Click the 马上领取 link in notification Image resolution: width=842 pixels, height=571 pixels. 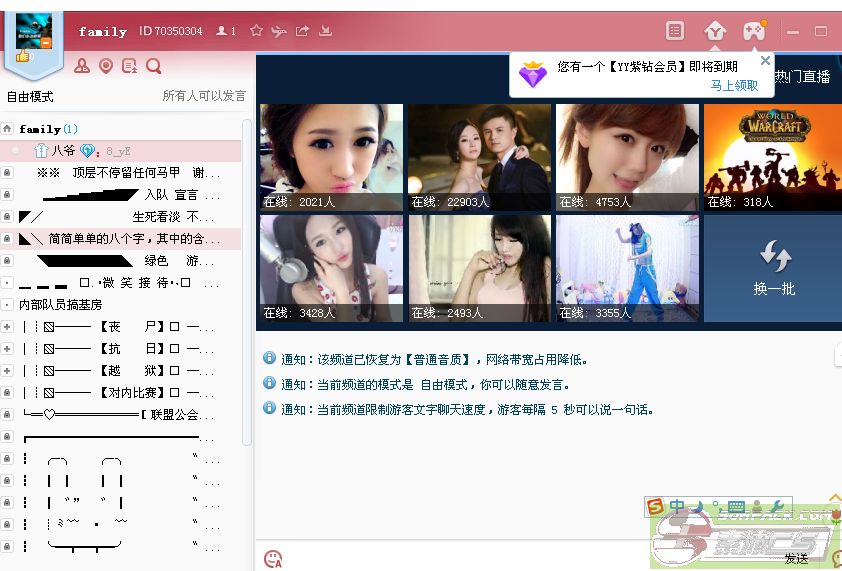pos(734,86)
